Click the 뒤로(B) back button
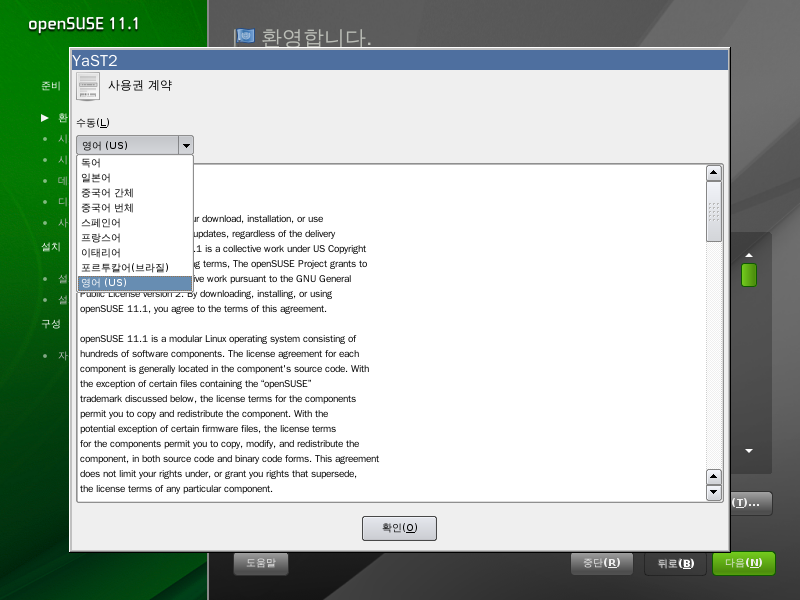The width and height of the screenshot is (800, 600). pos(676,564)
